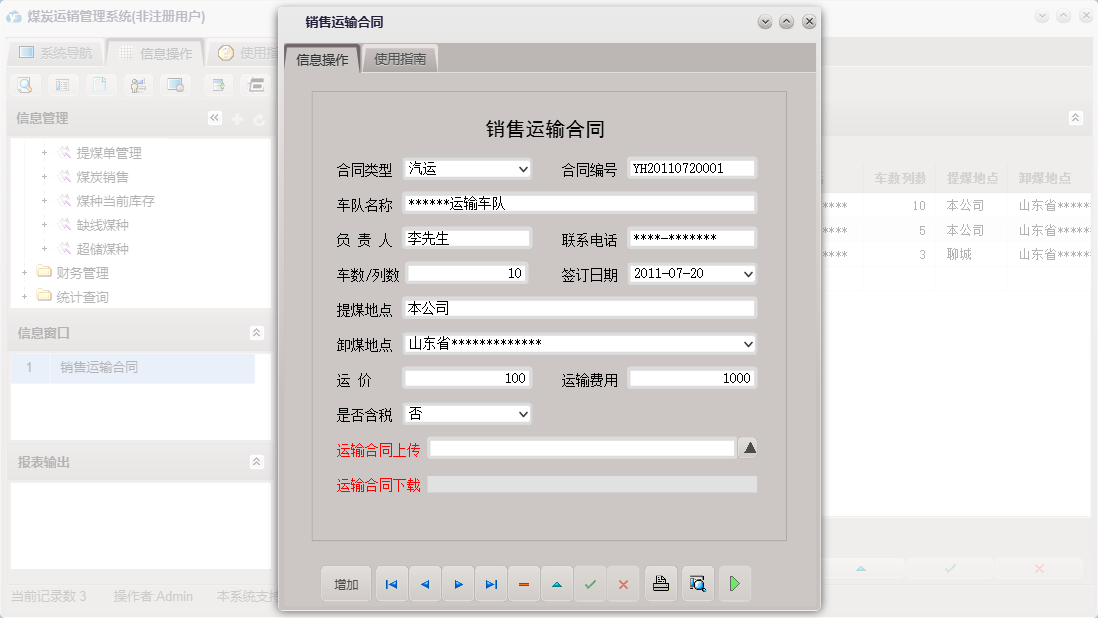The height and width of the screenshot is (618, 1098).
Task: Open the 是否含税 tax selection dropdown
Action: click(524, 413)
